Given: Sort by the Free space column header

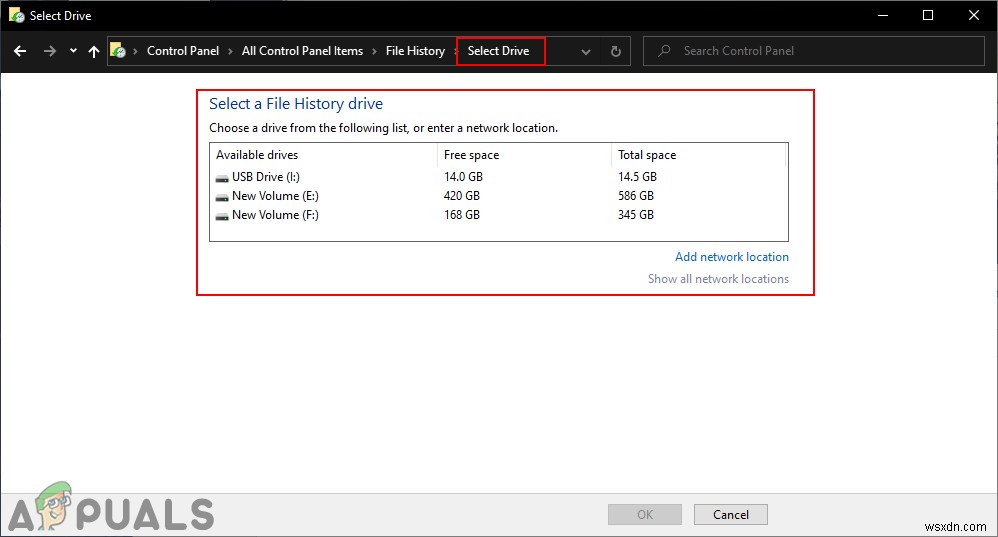Looking at the screenshot, I should [472, 155].
